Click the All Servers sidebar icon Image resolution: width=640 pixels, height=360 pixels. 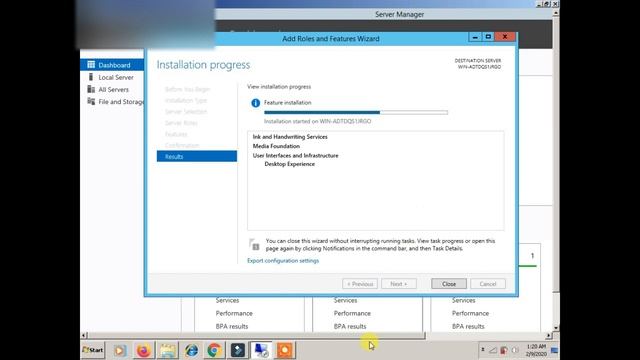pos(91,89)
